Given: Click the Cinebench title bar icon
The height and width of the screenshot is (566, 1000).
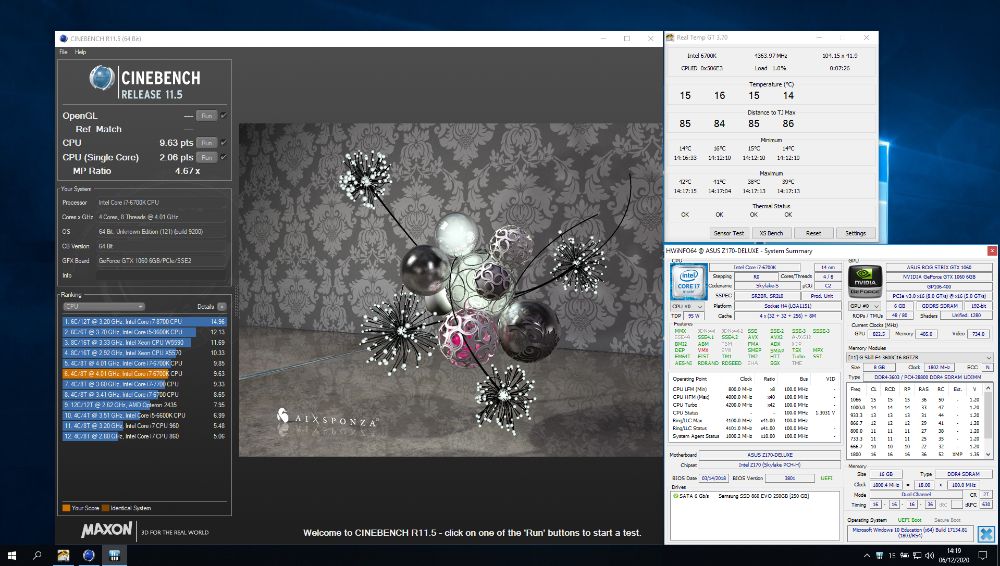Looking at the screenshot, I should [63, 38].
